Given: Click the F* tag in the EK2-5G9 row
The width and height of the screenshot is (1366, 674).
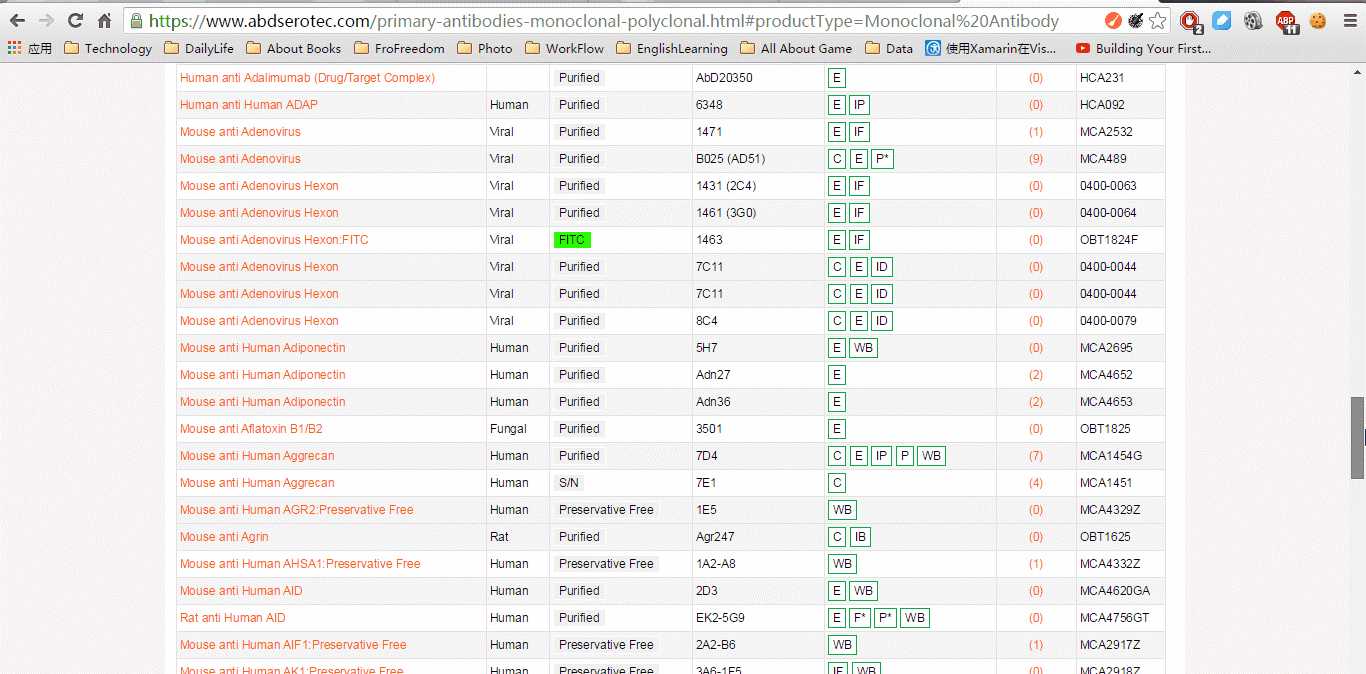Looking at the screenshot, I should [860, 618].
